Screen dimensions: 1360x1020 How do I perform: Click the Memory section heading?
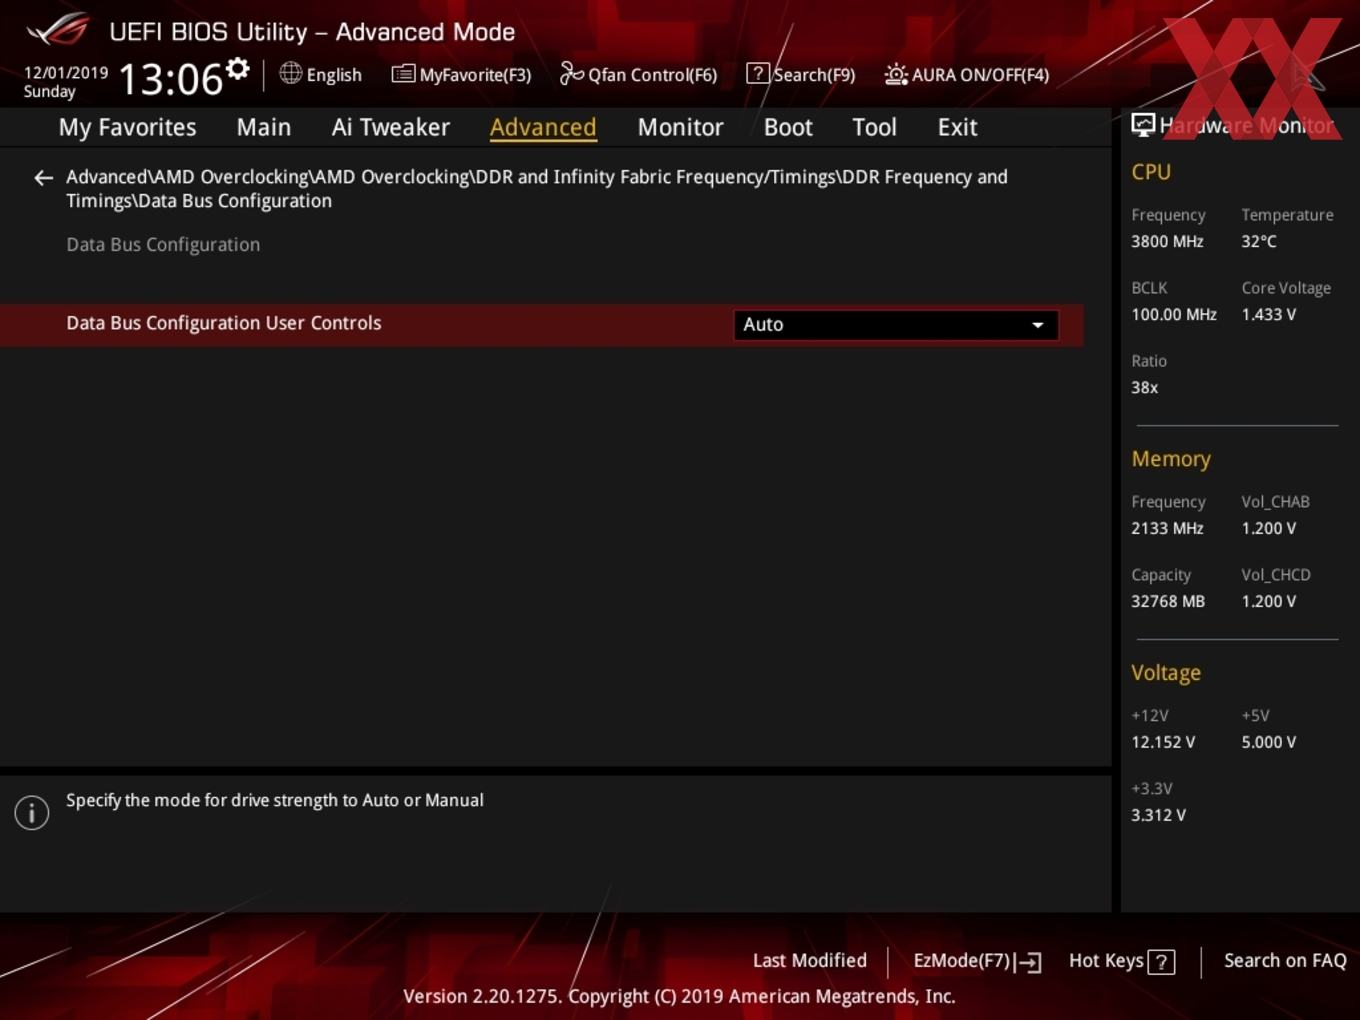click(x=1171, y=459)
